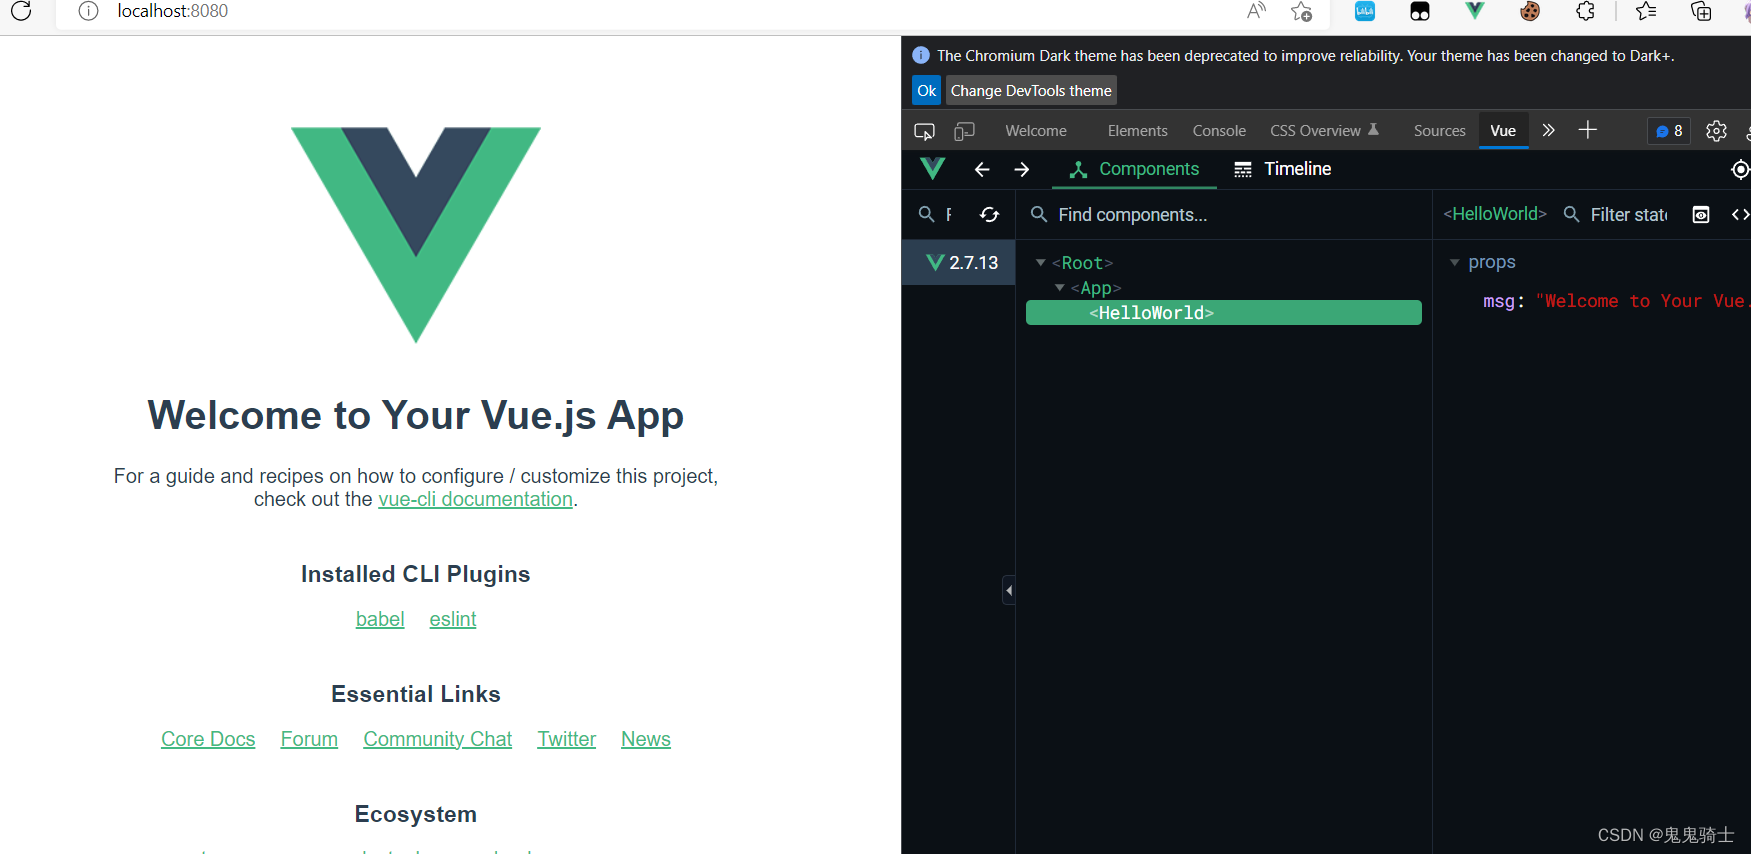Switch to the Timeline view
Image resolution: width=1751 pixels, height=854 pixels.
[x=1282, y=169]
